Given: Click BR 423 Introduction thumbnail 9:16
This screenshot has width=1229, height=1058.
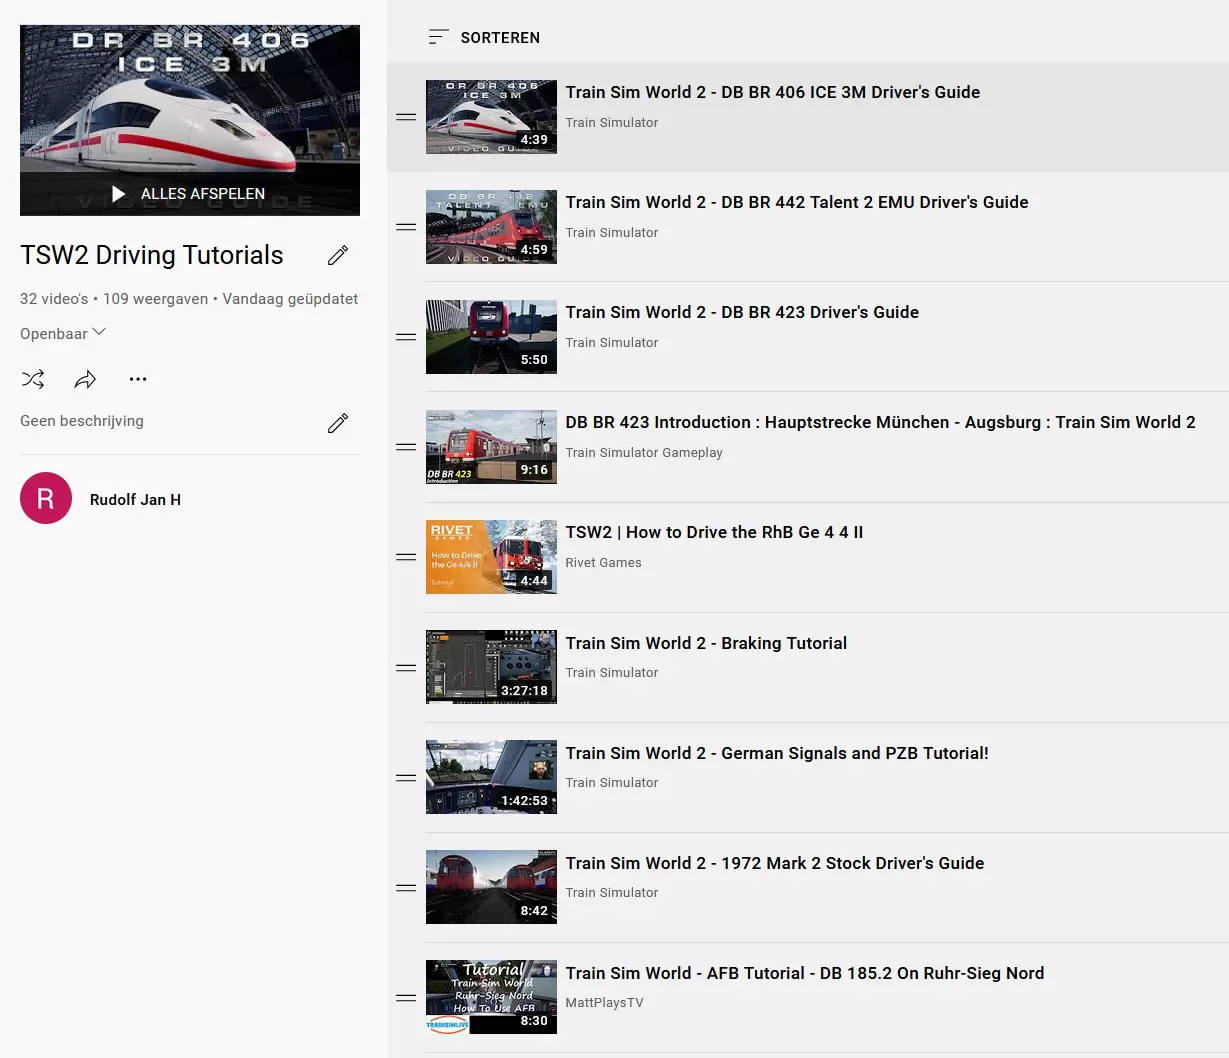Looking at the screenshot, I should coord(491,447).
